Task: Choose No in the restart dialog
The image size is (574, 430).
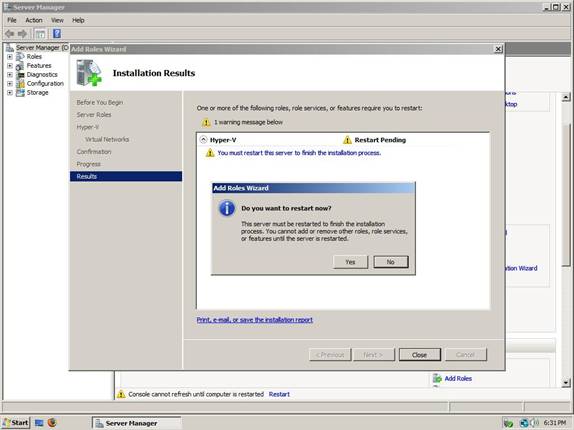Action: [391, 262]
